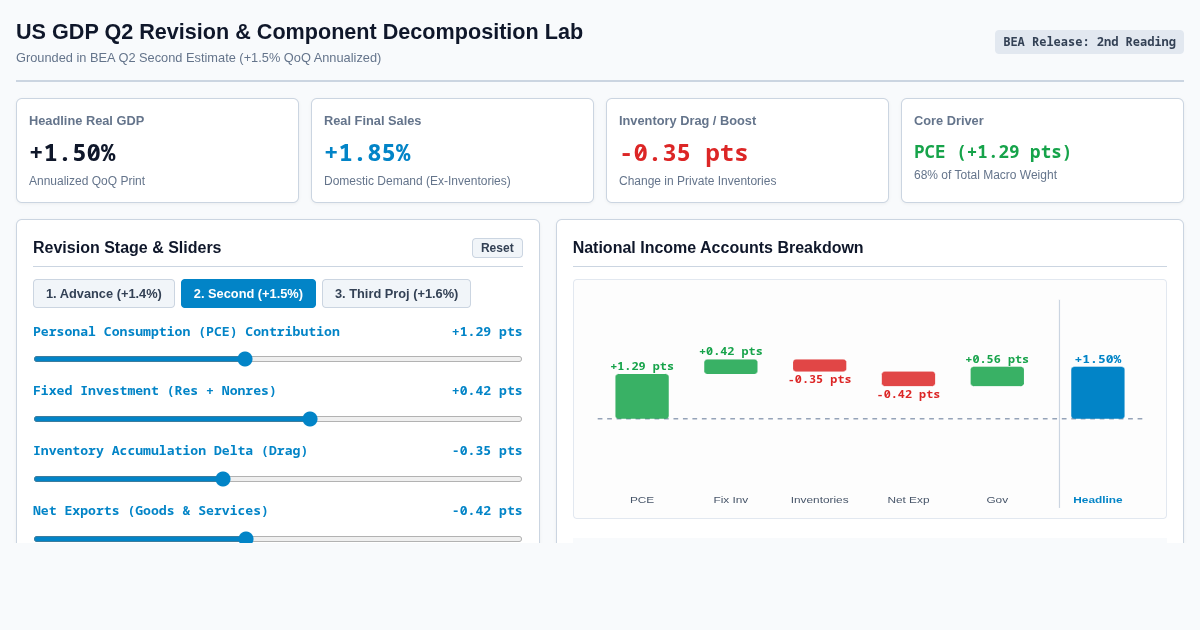Viewport: 1200px width, 630px height.
Task: Click the Headline axis label in chart
Action: tap(1098, 500)
